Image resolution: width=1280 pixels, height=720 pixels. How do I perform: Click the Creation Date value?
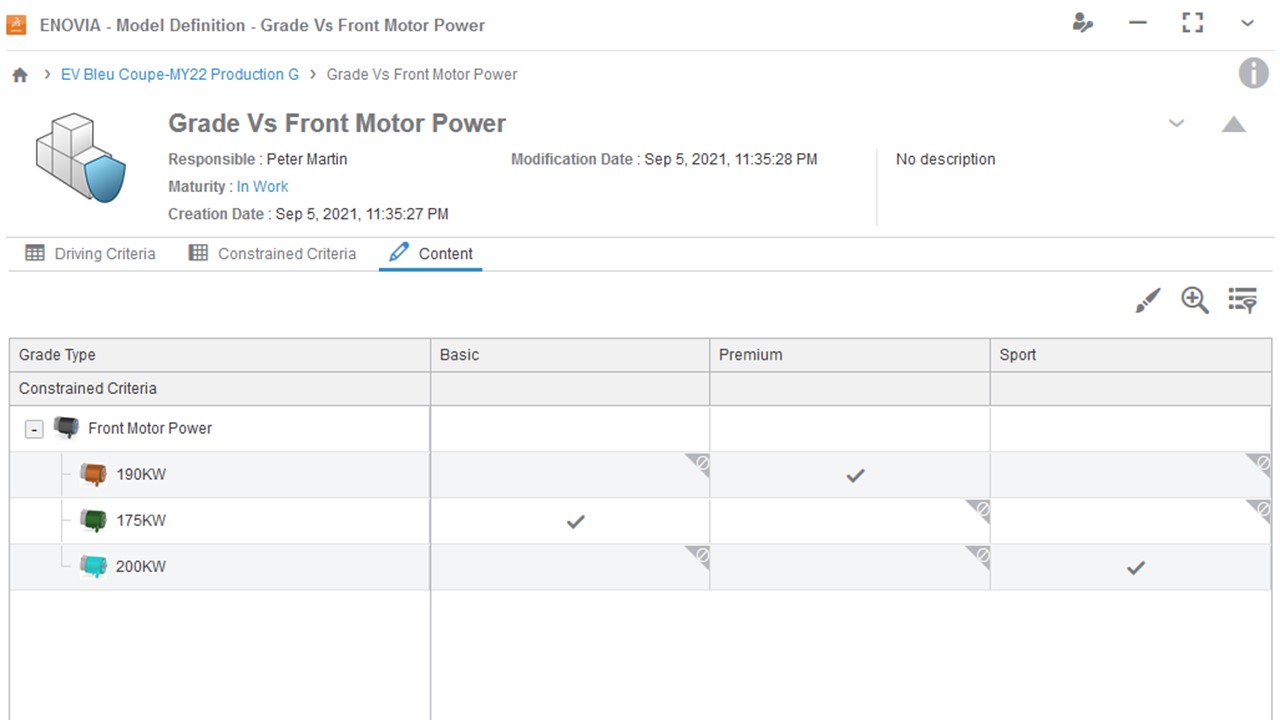[x=362, y=214]
